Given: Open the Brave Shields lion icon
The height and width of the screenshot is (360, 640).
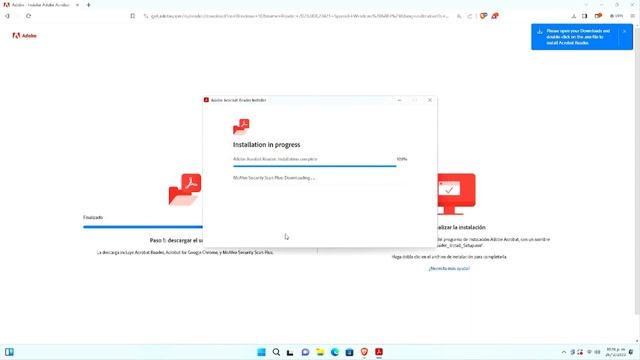Looking at the screenshot, I should (483, 16).
